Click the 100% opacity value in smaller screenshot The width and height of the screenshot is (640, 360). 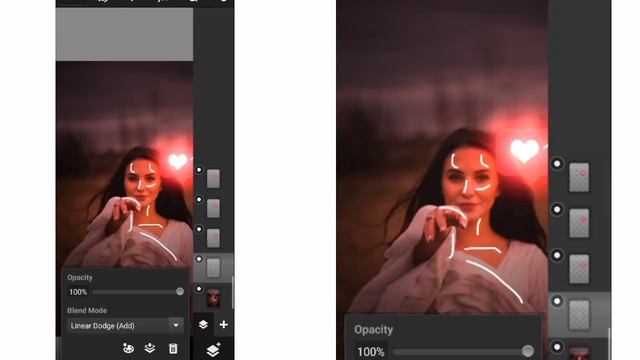[x=78, y=292]
